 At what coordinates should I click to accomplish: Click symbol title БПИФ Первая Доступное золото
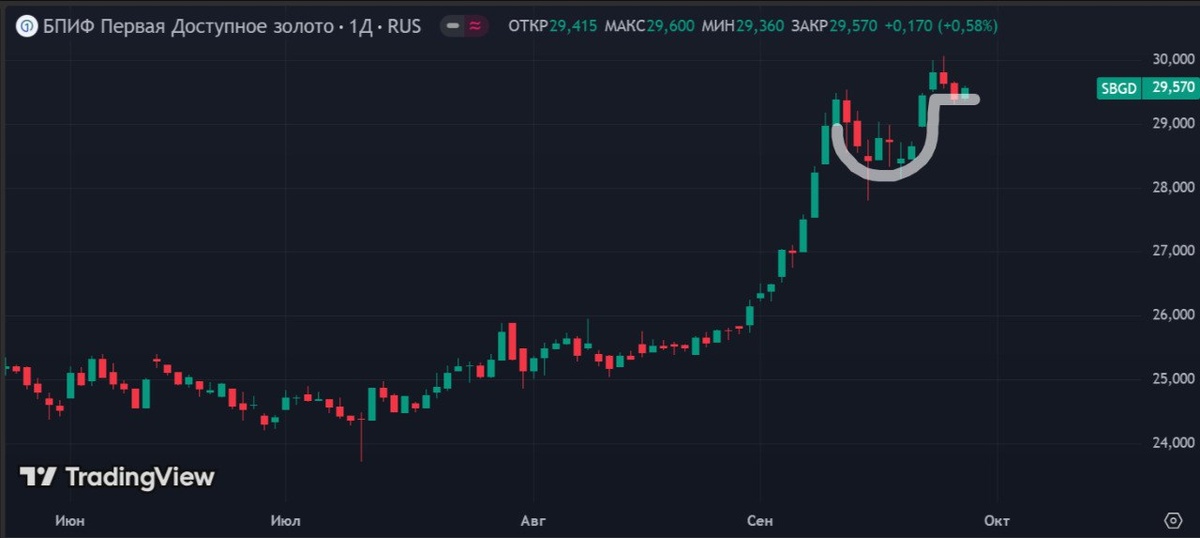(189, 26)
